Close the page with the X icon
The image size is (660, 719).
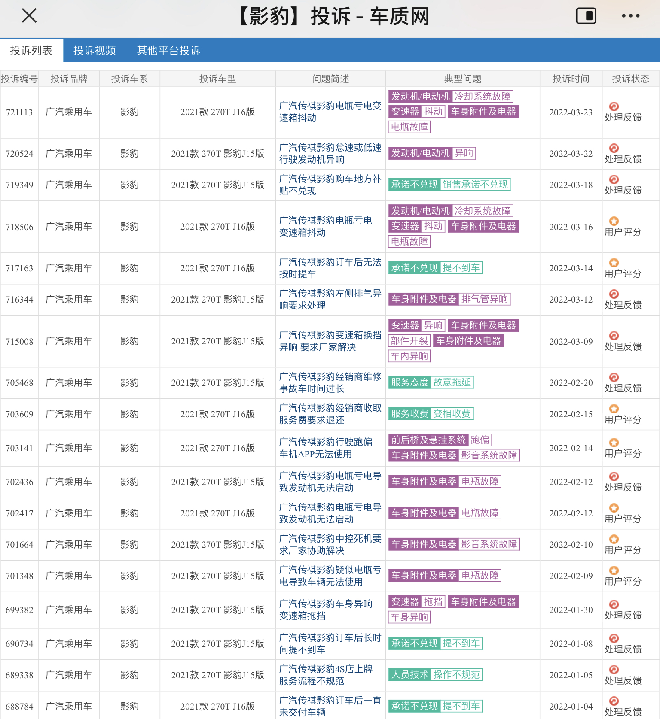tap(29, 16)
